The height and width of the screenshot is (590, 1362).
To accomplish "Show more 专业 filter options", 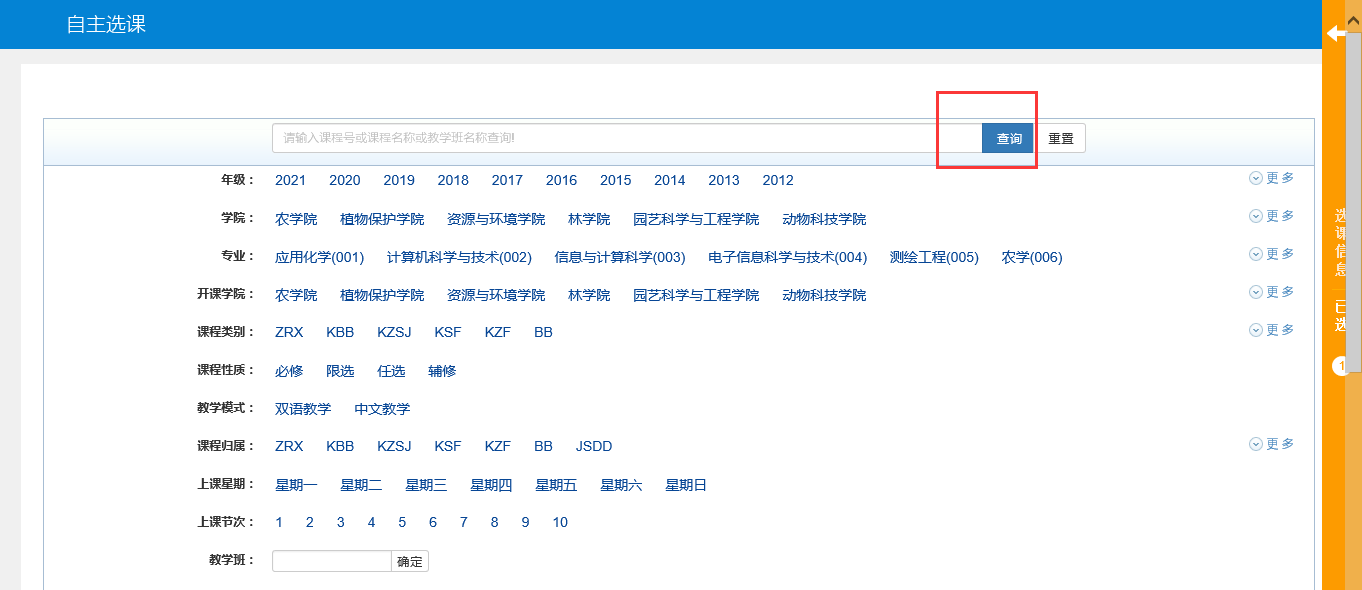I will (x=1271, y=254).
